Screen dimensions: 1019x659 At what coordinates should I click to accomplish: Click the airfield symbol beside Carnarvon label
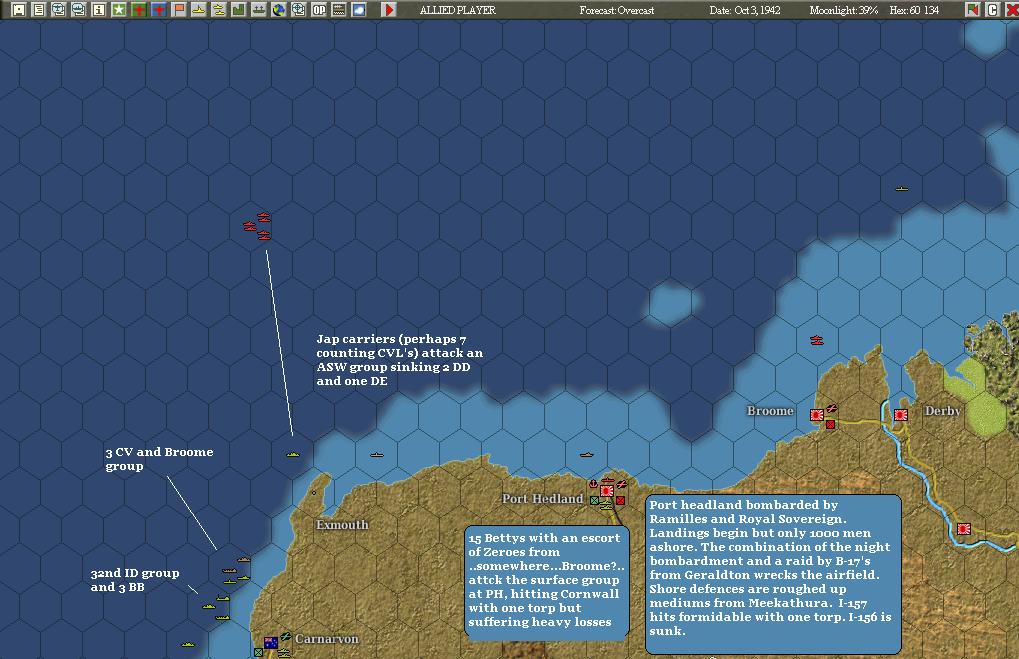point(285,636)
